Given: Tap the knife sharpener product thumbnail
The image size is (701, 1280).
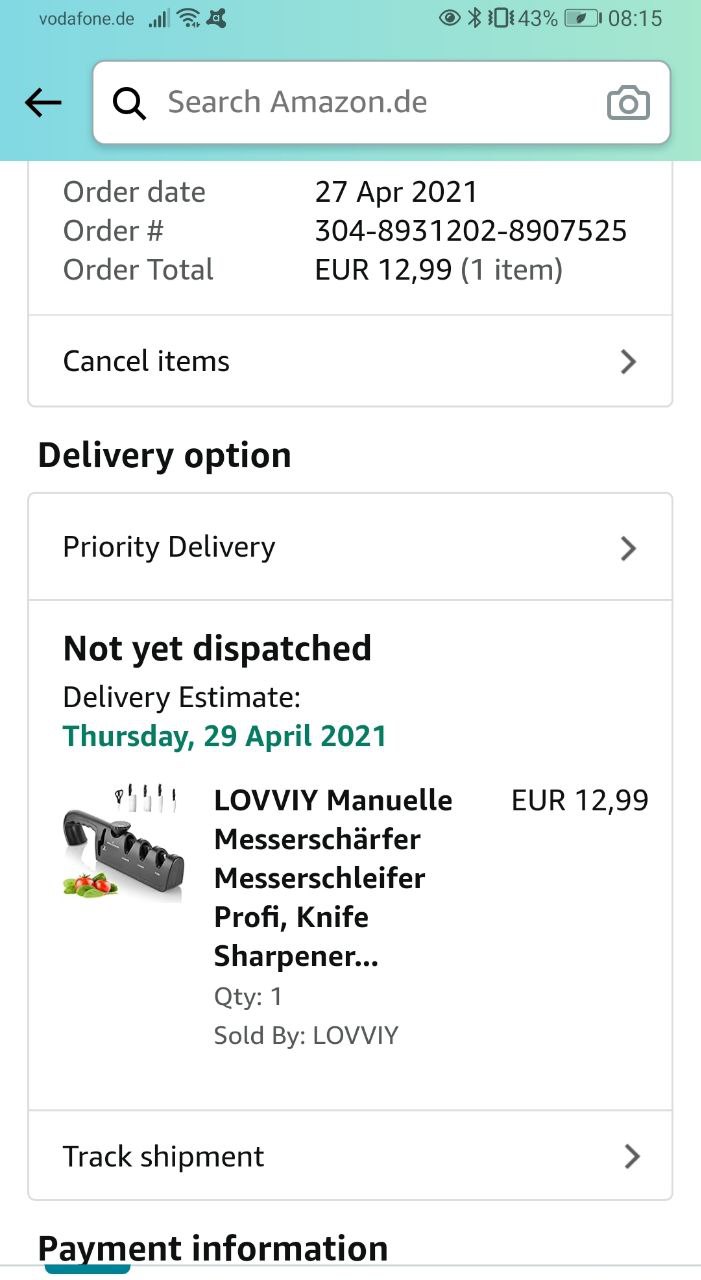Looking at the screenshot, I should 122,840.
